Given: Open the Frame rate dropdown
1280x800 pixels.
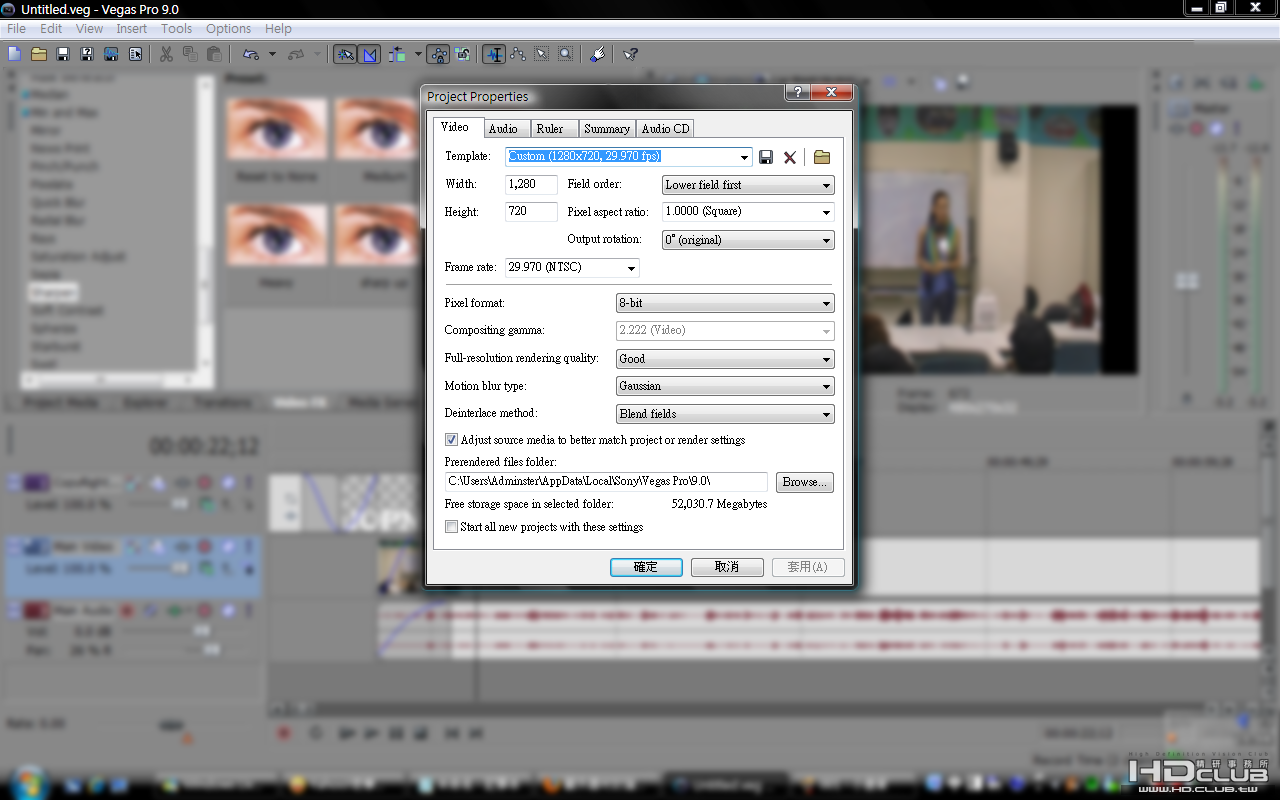Looking at the screenshot, I should point(572,268).
